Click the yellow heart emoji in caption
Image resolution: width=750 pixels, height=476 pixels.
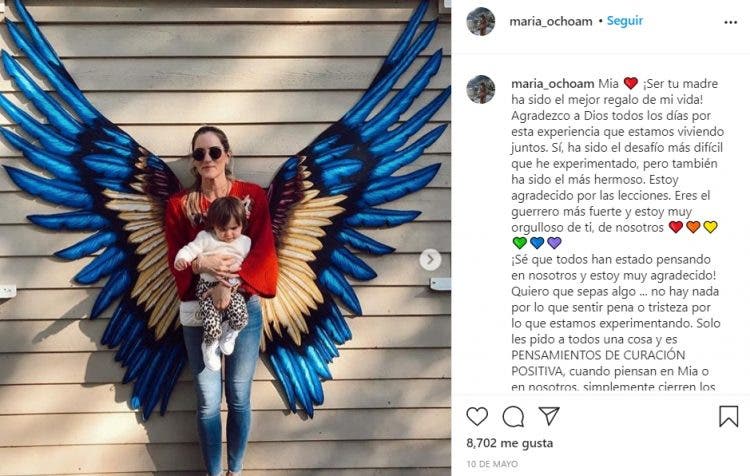coord(710,227)
